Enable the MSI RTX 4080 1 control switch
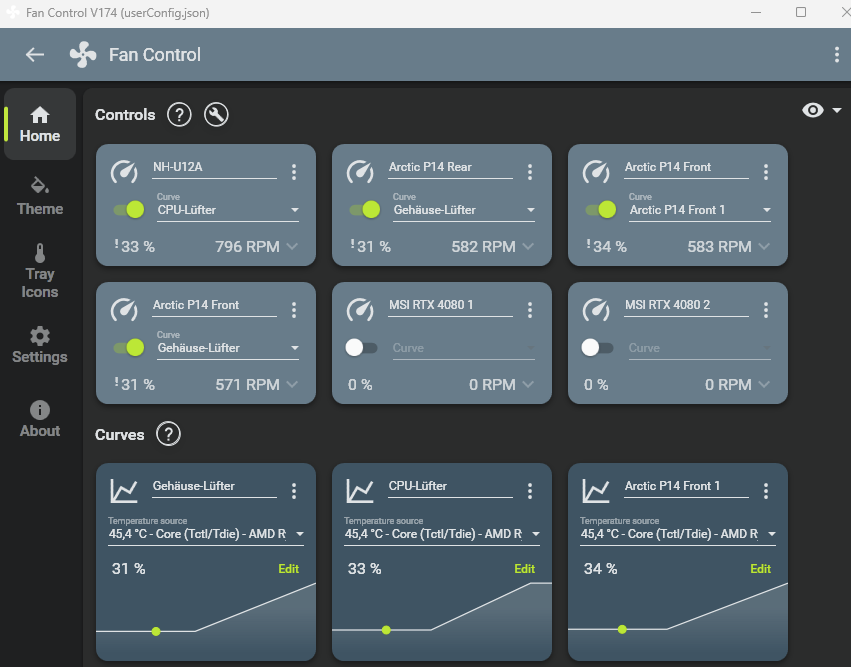Image resolution: width=851 pixels, height=667 pixels. click(361, 347)
